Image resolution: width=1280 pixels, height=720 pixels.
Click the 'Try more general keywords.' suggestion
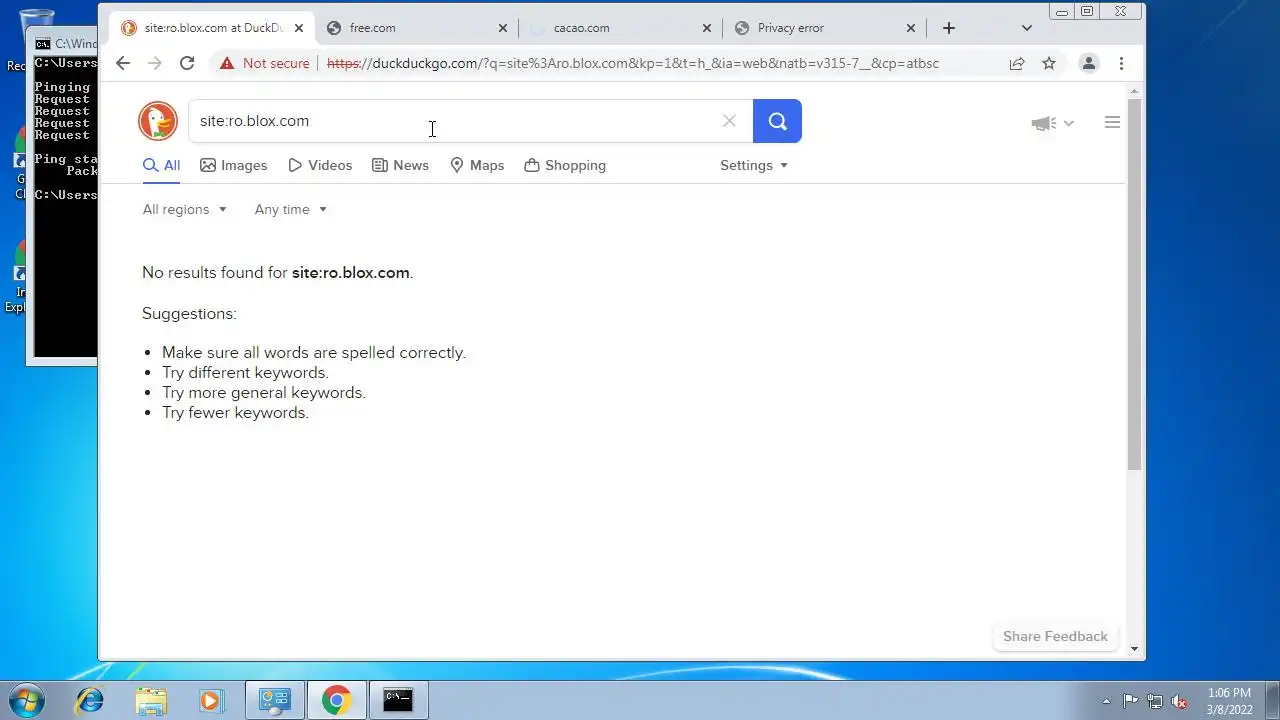(x=264, y=392)
